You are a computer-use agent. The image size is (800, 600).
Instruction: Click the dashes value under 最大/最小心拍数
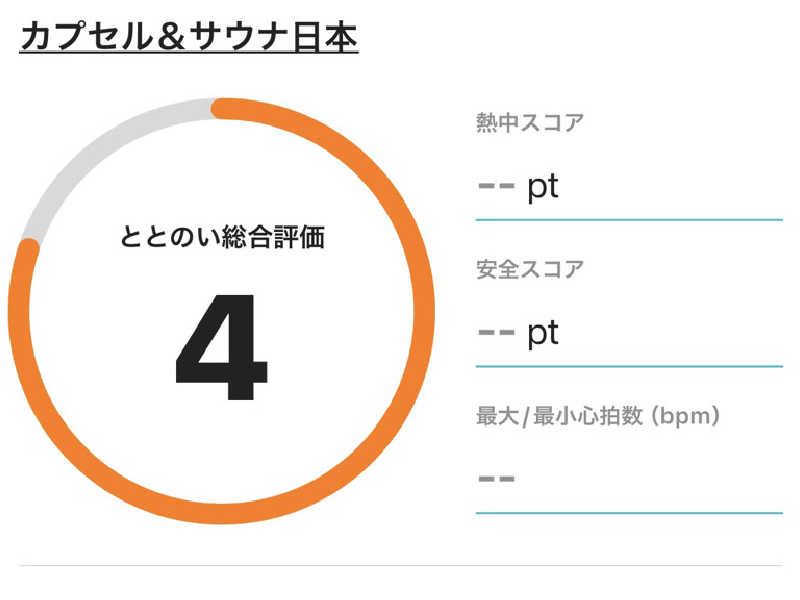(x=496, y=479)
